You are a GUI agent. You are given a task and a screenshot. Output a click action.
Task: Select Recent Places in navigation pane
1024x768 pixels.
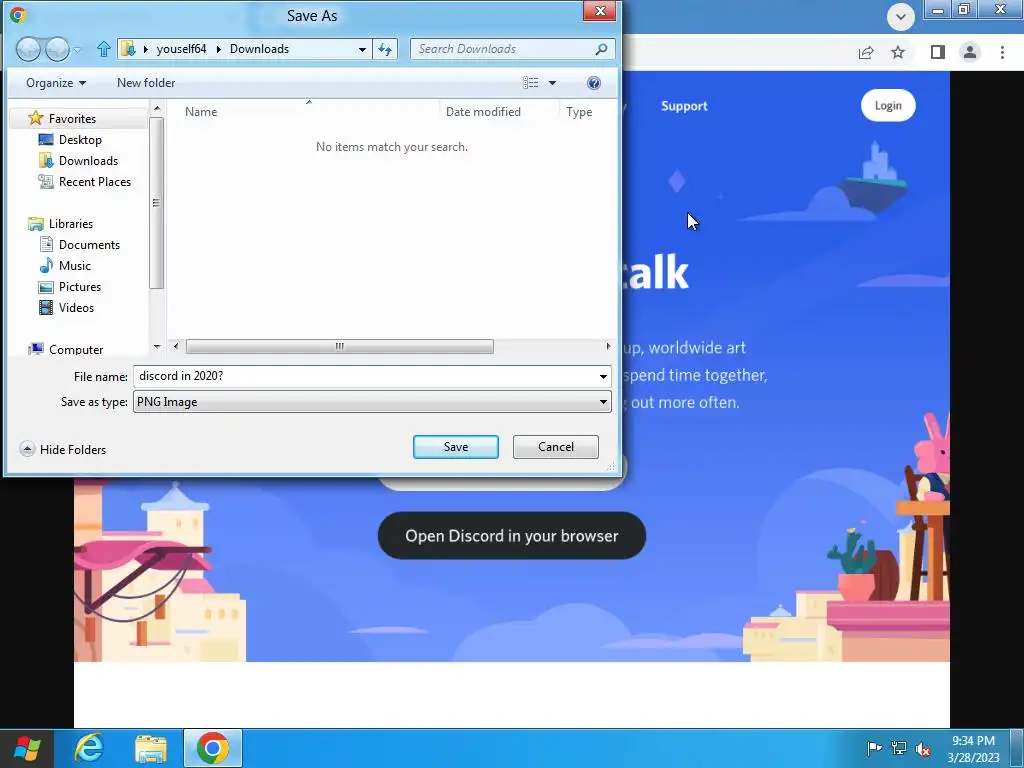(95, 182)
